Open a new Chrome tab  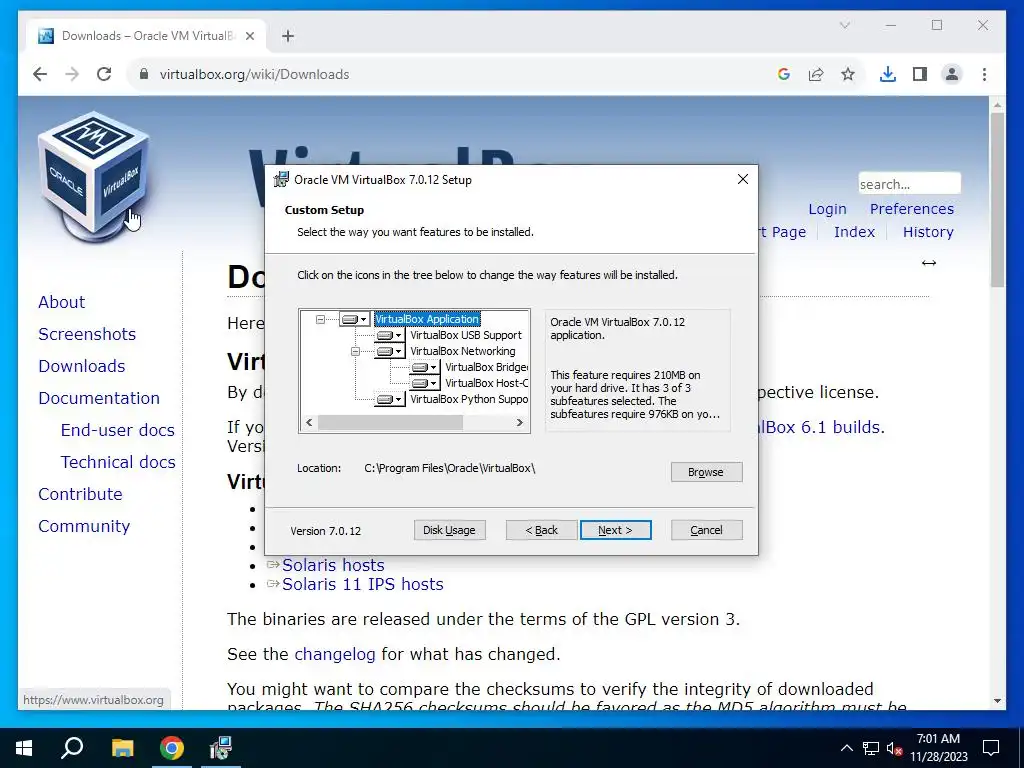(x=288, y=36)
